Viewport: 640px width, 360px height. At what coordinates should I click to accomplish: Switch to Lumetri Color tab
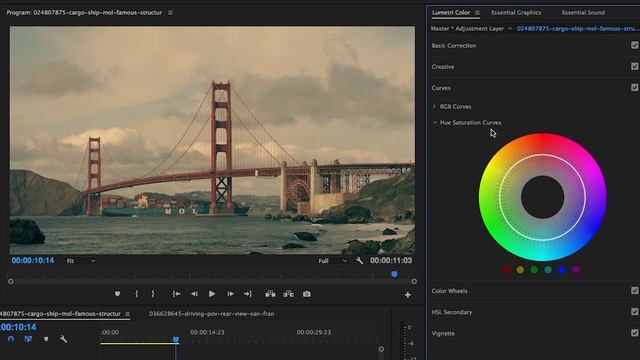[451, 13]
